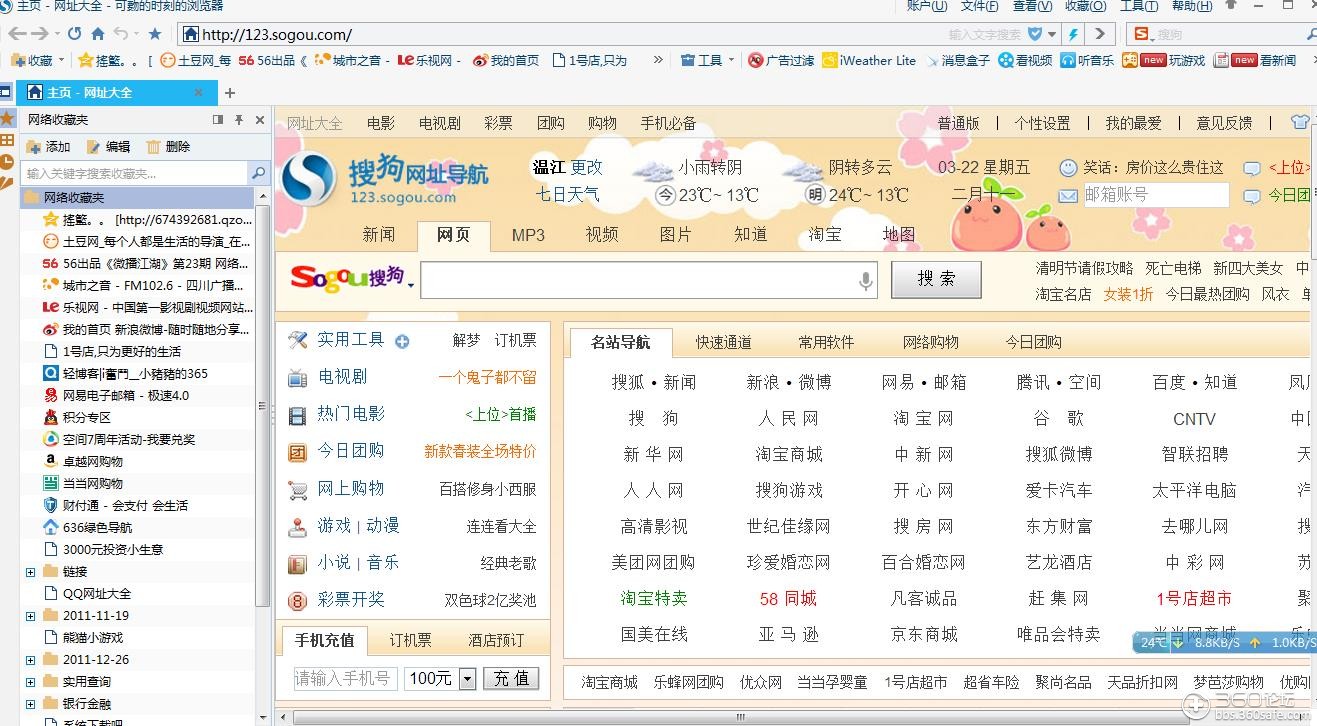The height and width of the screenshot is (726, 1317).
Task: Open the Sogou搜狗 search engine selector
Action: click(352, 279)
